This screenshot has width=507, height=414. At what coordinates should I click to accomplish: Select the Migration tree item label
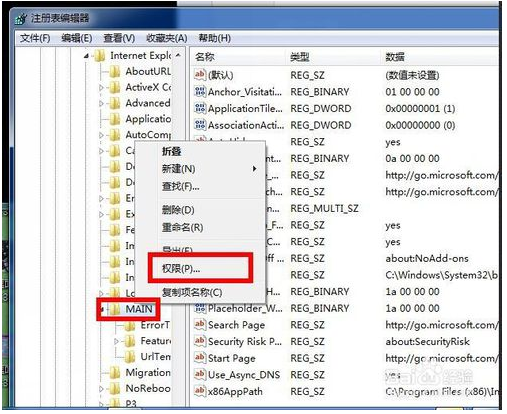pyautogui.click(x=148, y=372)
